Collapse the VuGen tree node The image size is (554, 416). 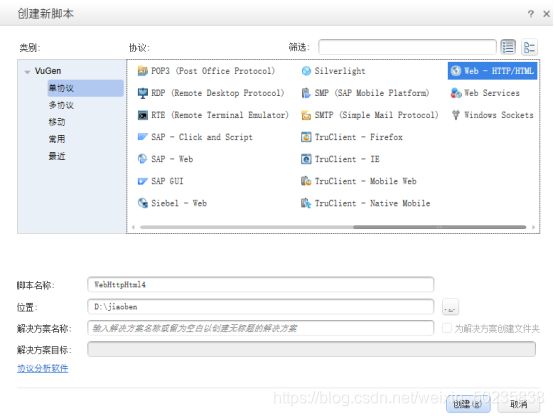click(27, 72)
